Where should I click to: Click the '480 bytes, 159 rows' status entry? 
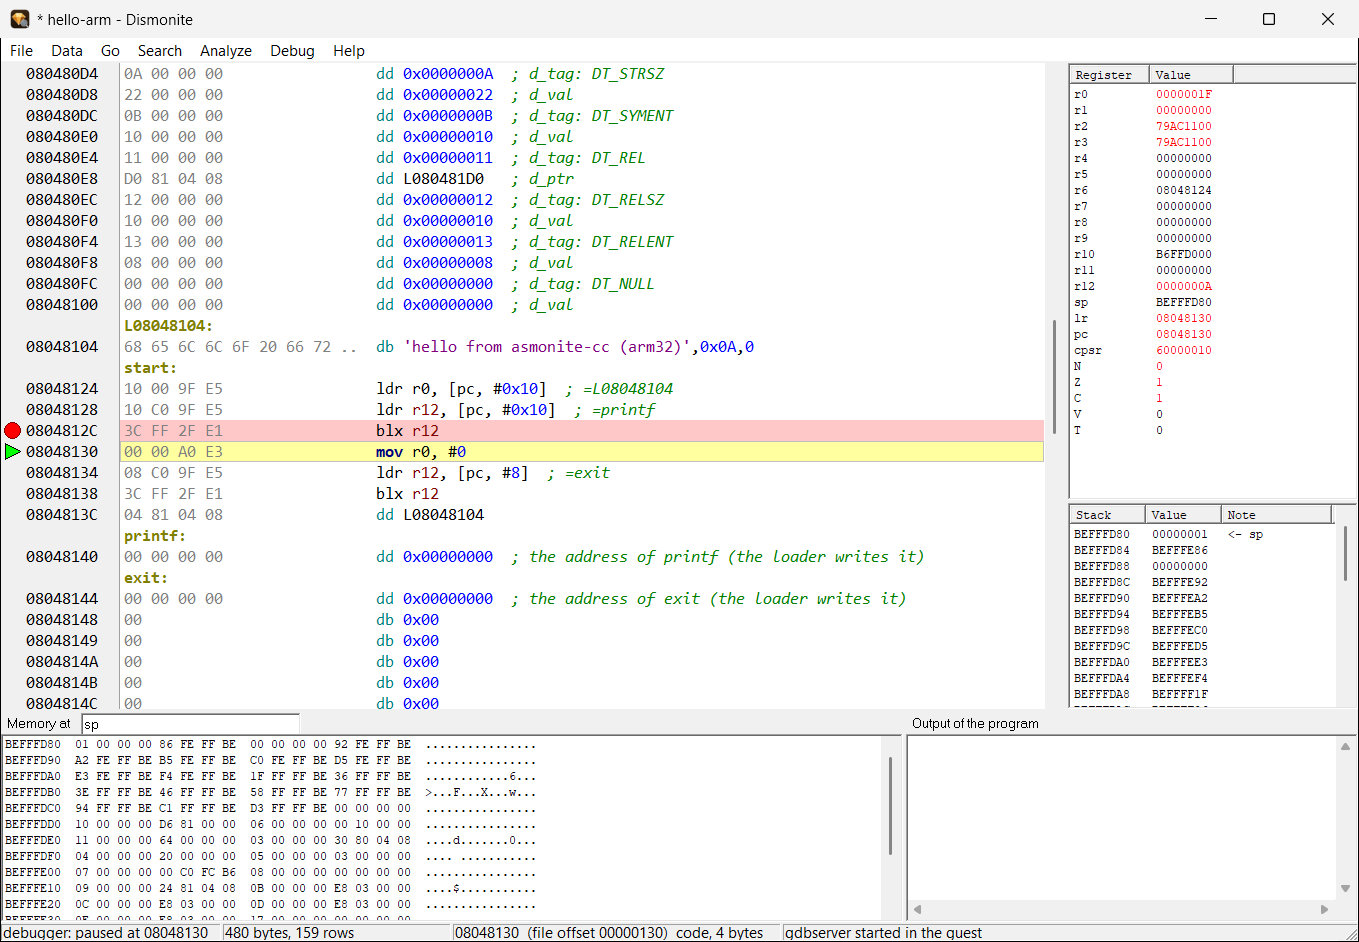pos(290,933)
